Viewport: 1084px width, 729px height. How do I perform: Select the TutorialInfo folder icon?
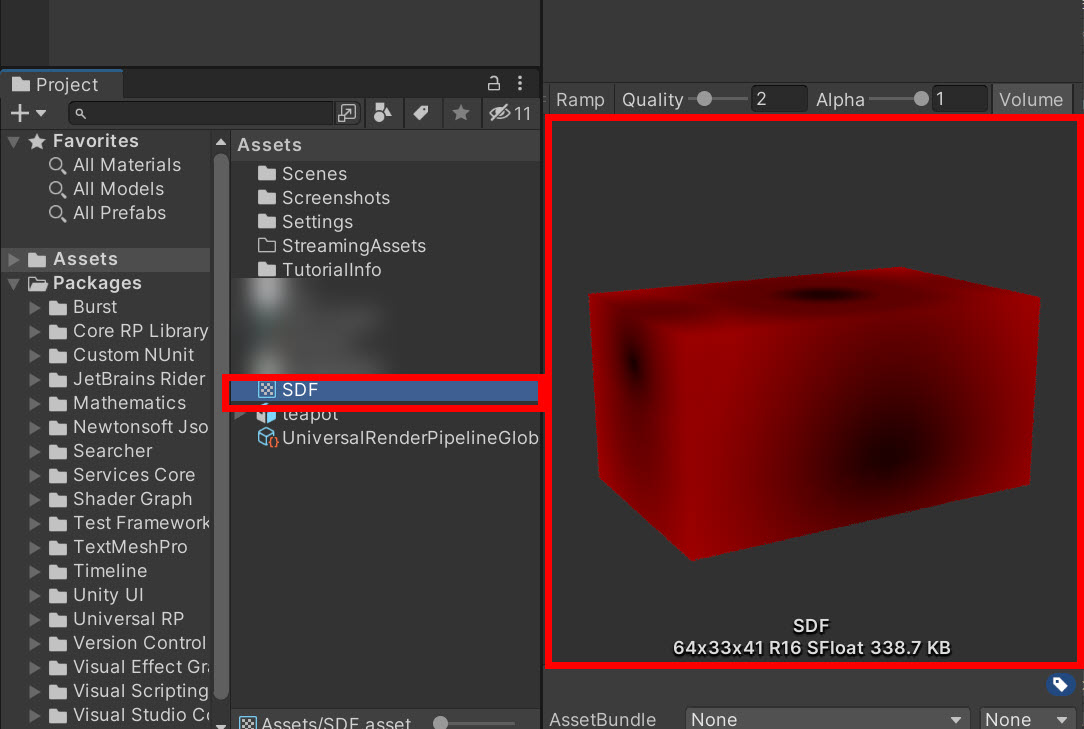coord(267,270)
